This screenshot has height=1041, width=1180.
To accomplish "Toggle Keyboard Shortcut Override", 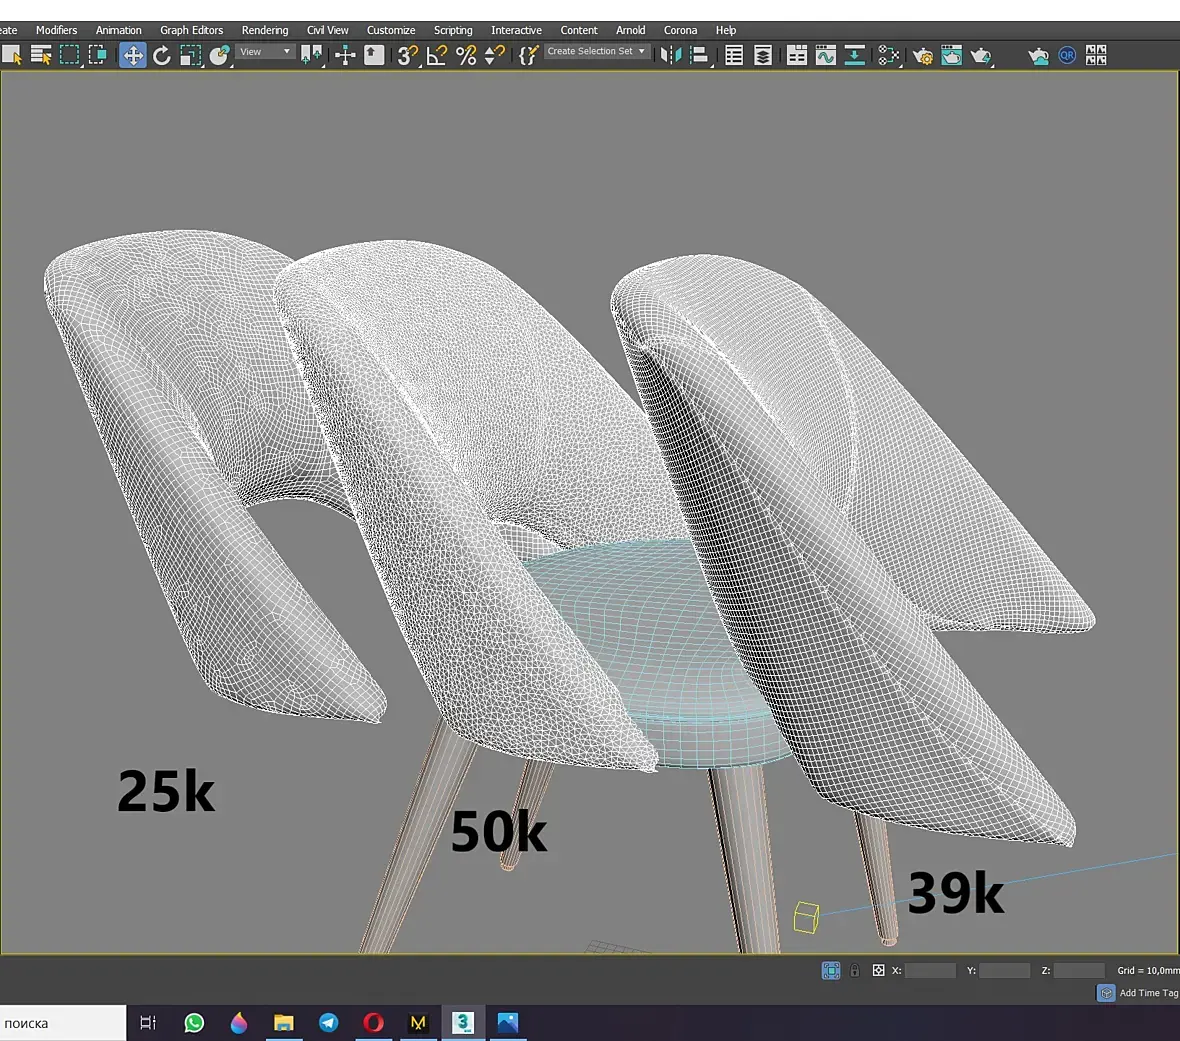I will tap(374, 55).
